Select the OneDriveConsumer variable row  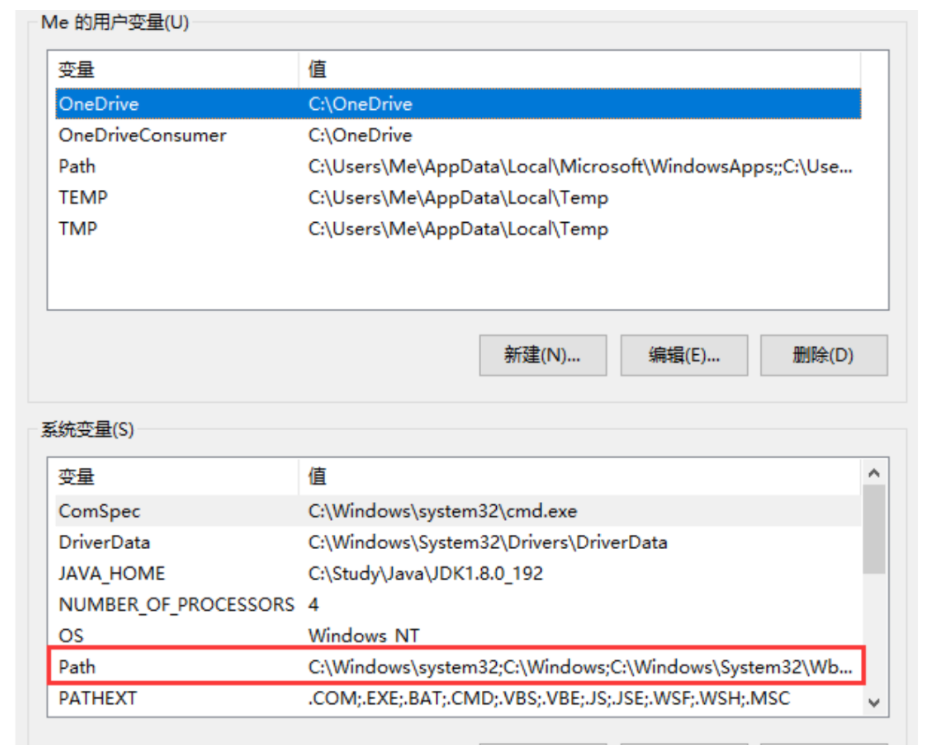[x=458, y=135]
